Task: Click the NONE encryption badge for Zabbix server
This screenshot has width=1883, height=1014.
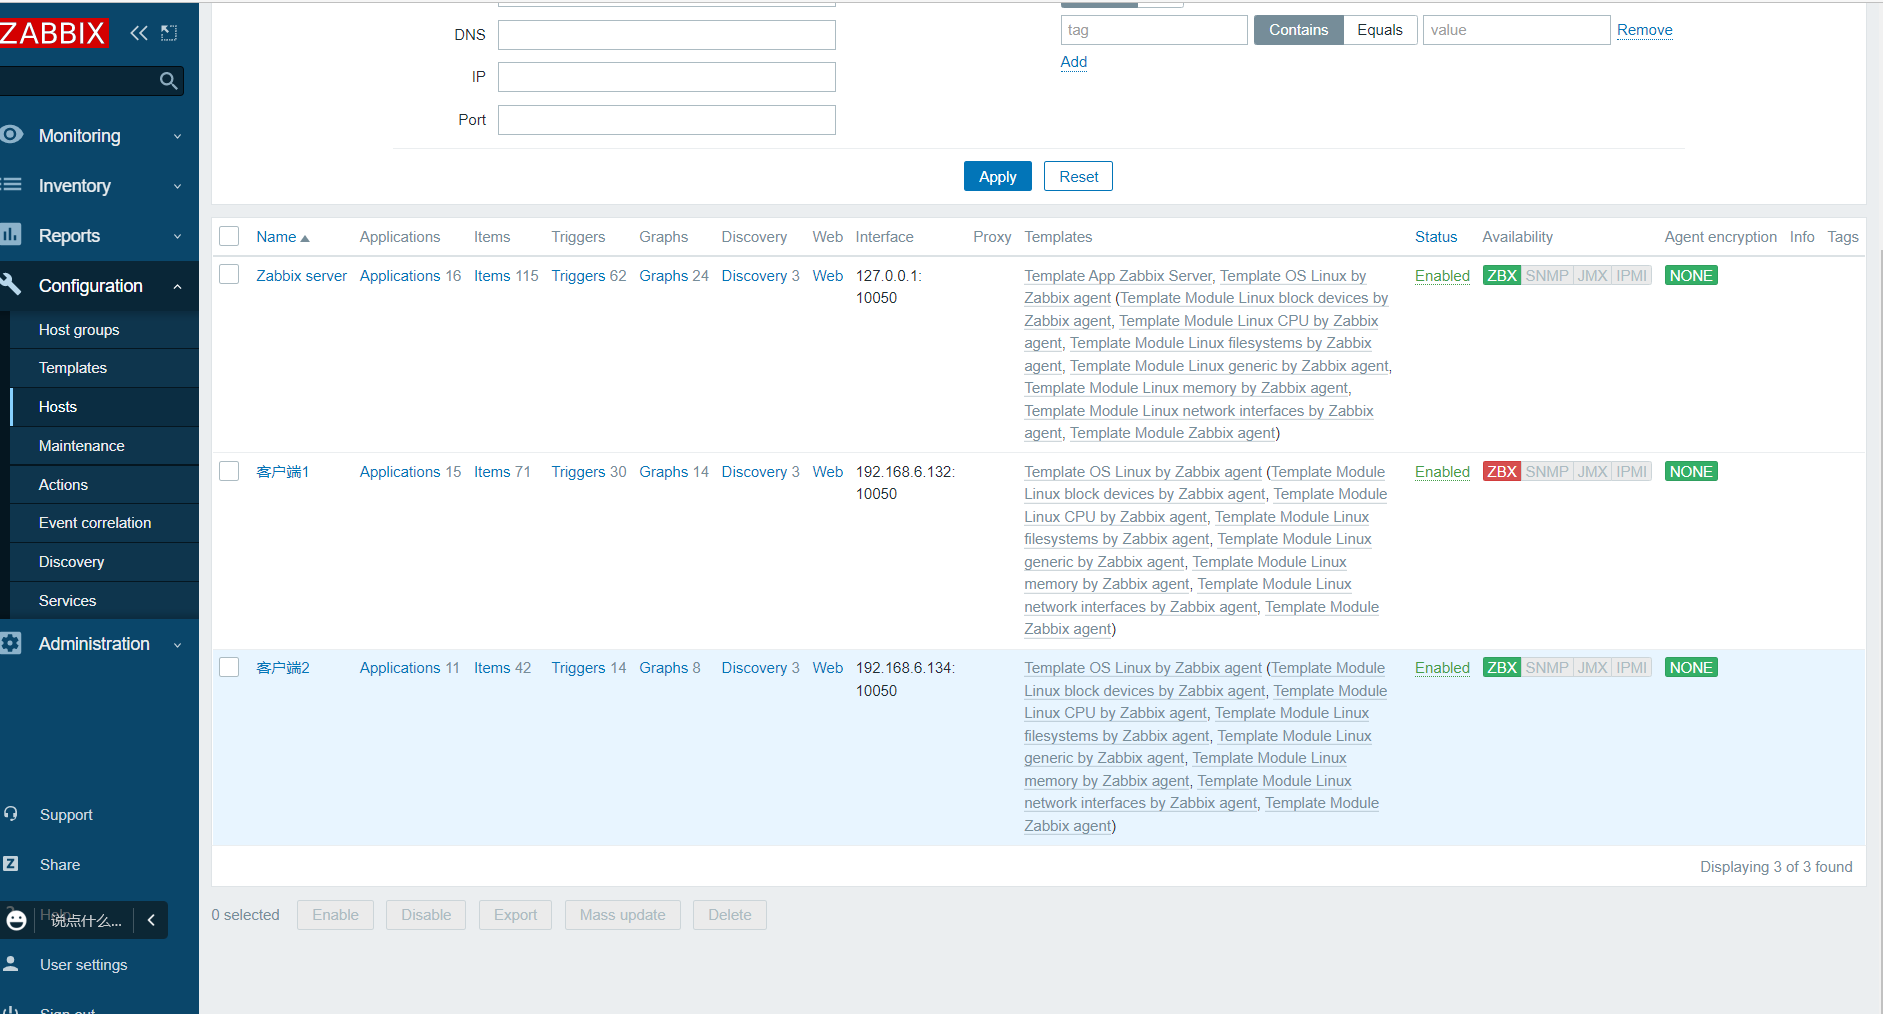Action: click(1691, 276)
